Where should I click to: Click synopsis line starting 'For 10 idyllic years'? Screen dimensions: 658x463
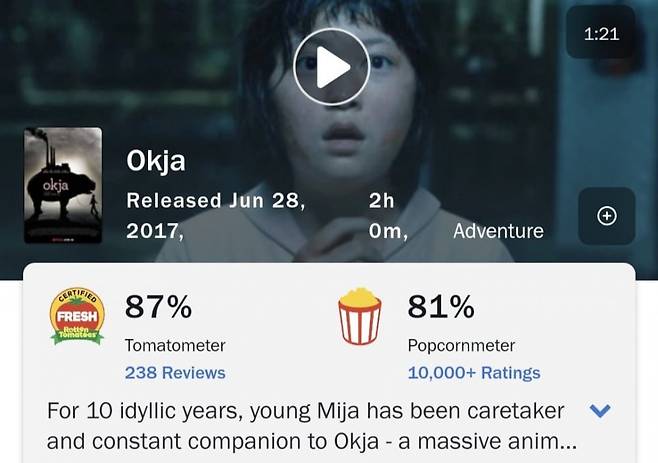coord(306,410)
